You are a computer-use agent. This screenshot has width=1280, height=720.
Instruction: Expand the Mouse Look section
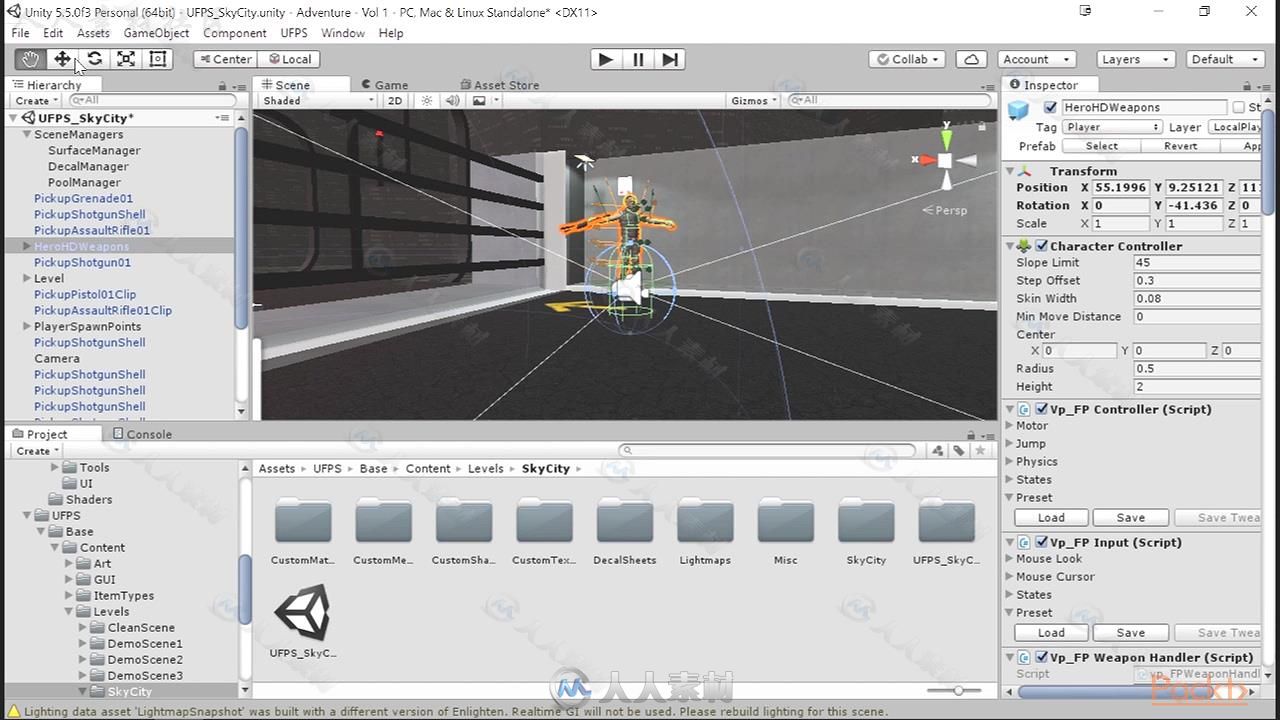pos(1010,559)
